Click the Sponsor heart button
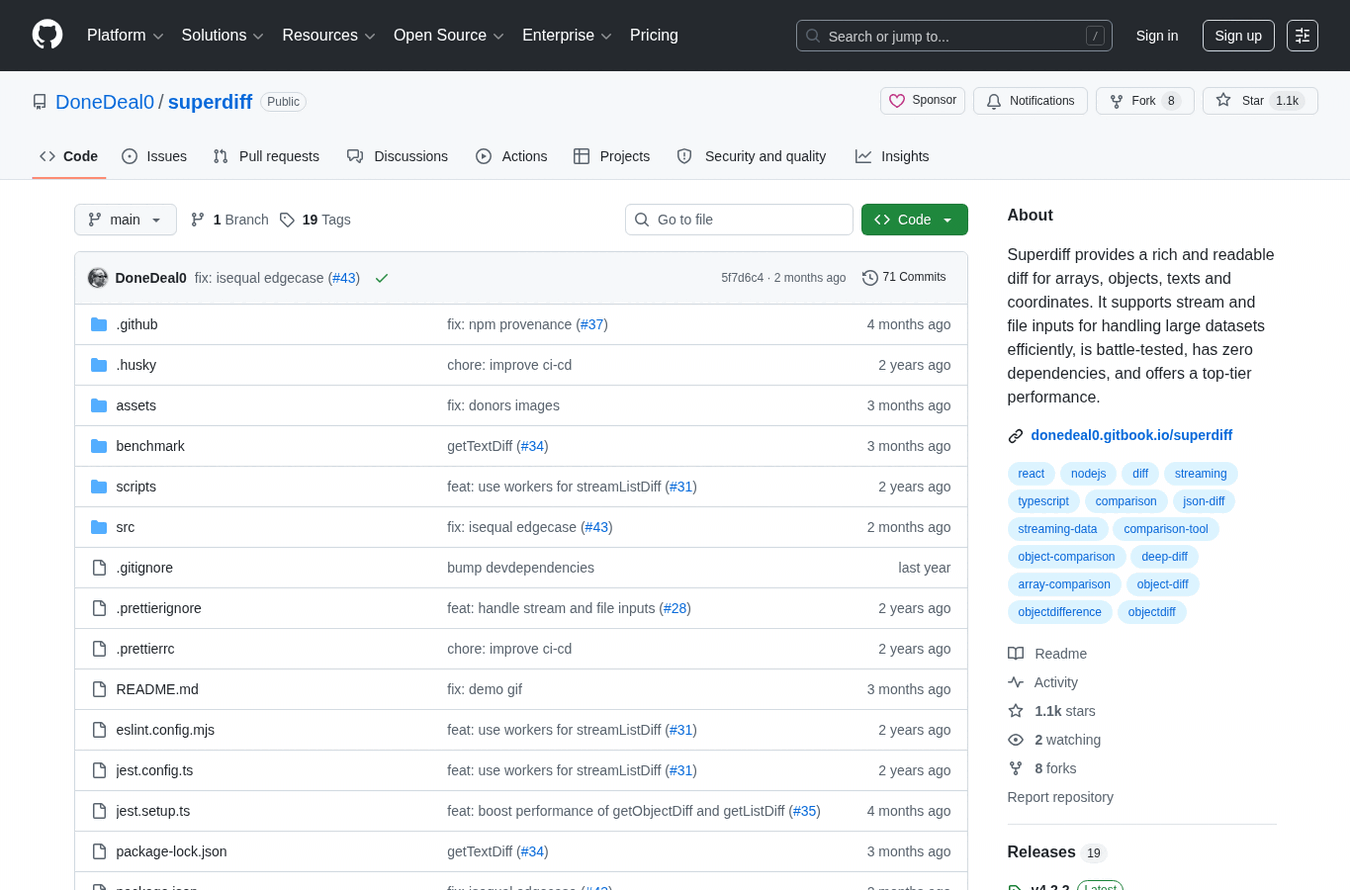1350x890 pixels. pos(922,101)
